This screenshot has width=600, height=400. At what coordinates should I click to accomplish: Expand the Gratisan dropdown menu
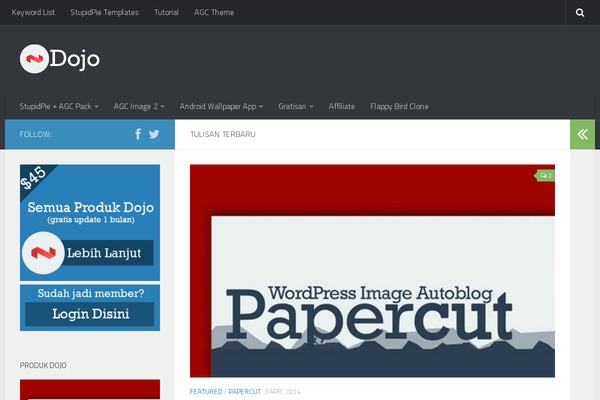click(296, 106)
